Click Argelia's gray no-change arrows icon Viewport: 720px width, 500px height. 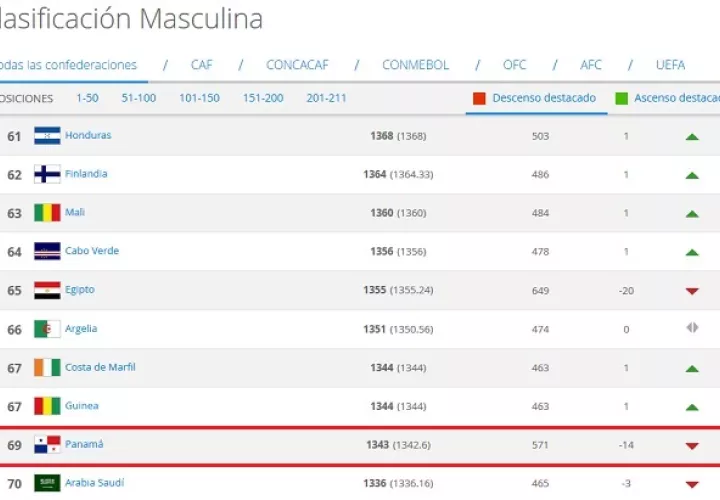(692, 328)
